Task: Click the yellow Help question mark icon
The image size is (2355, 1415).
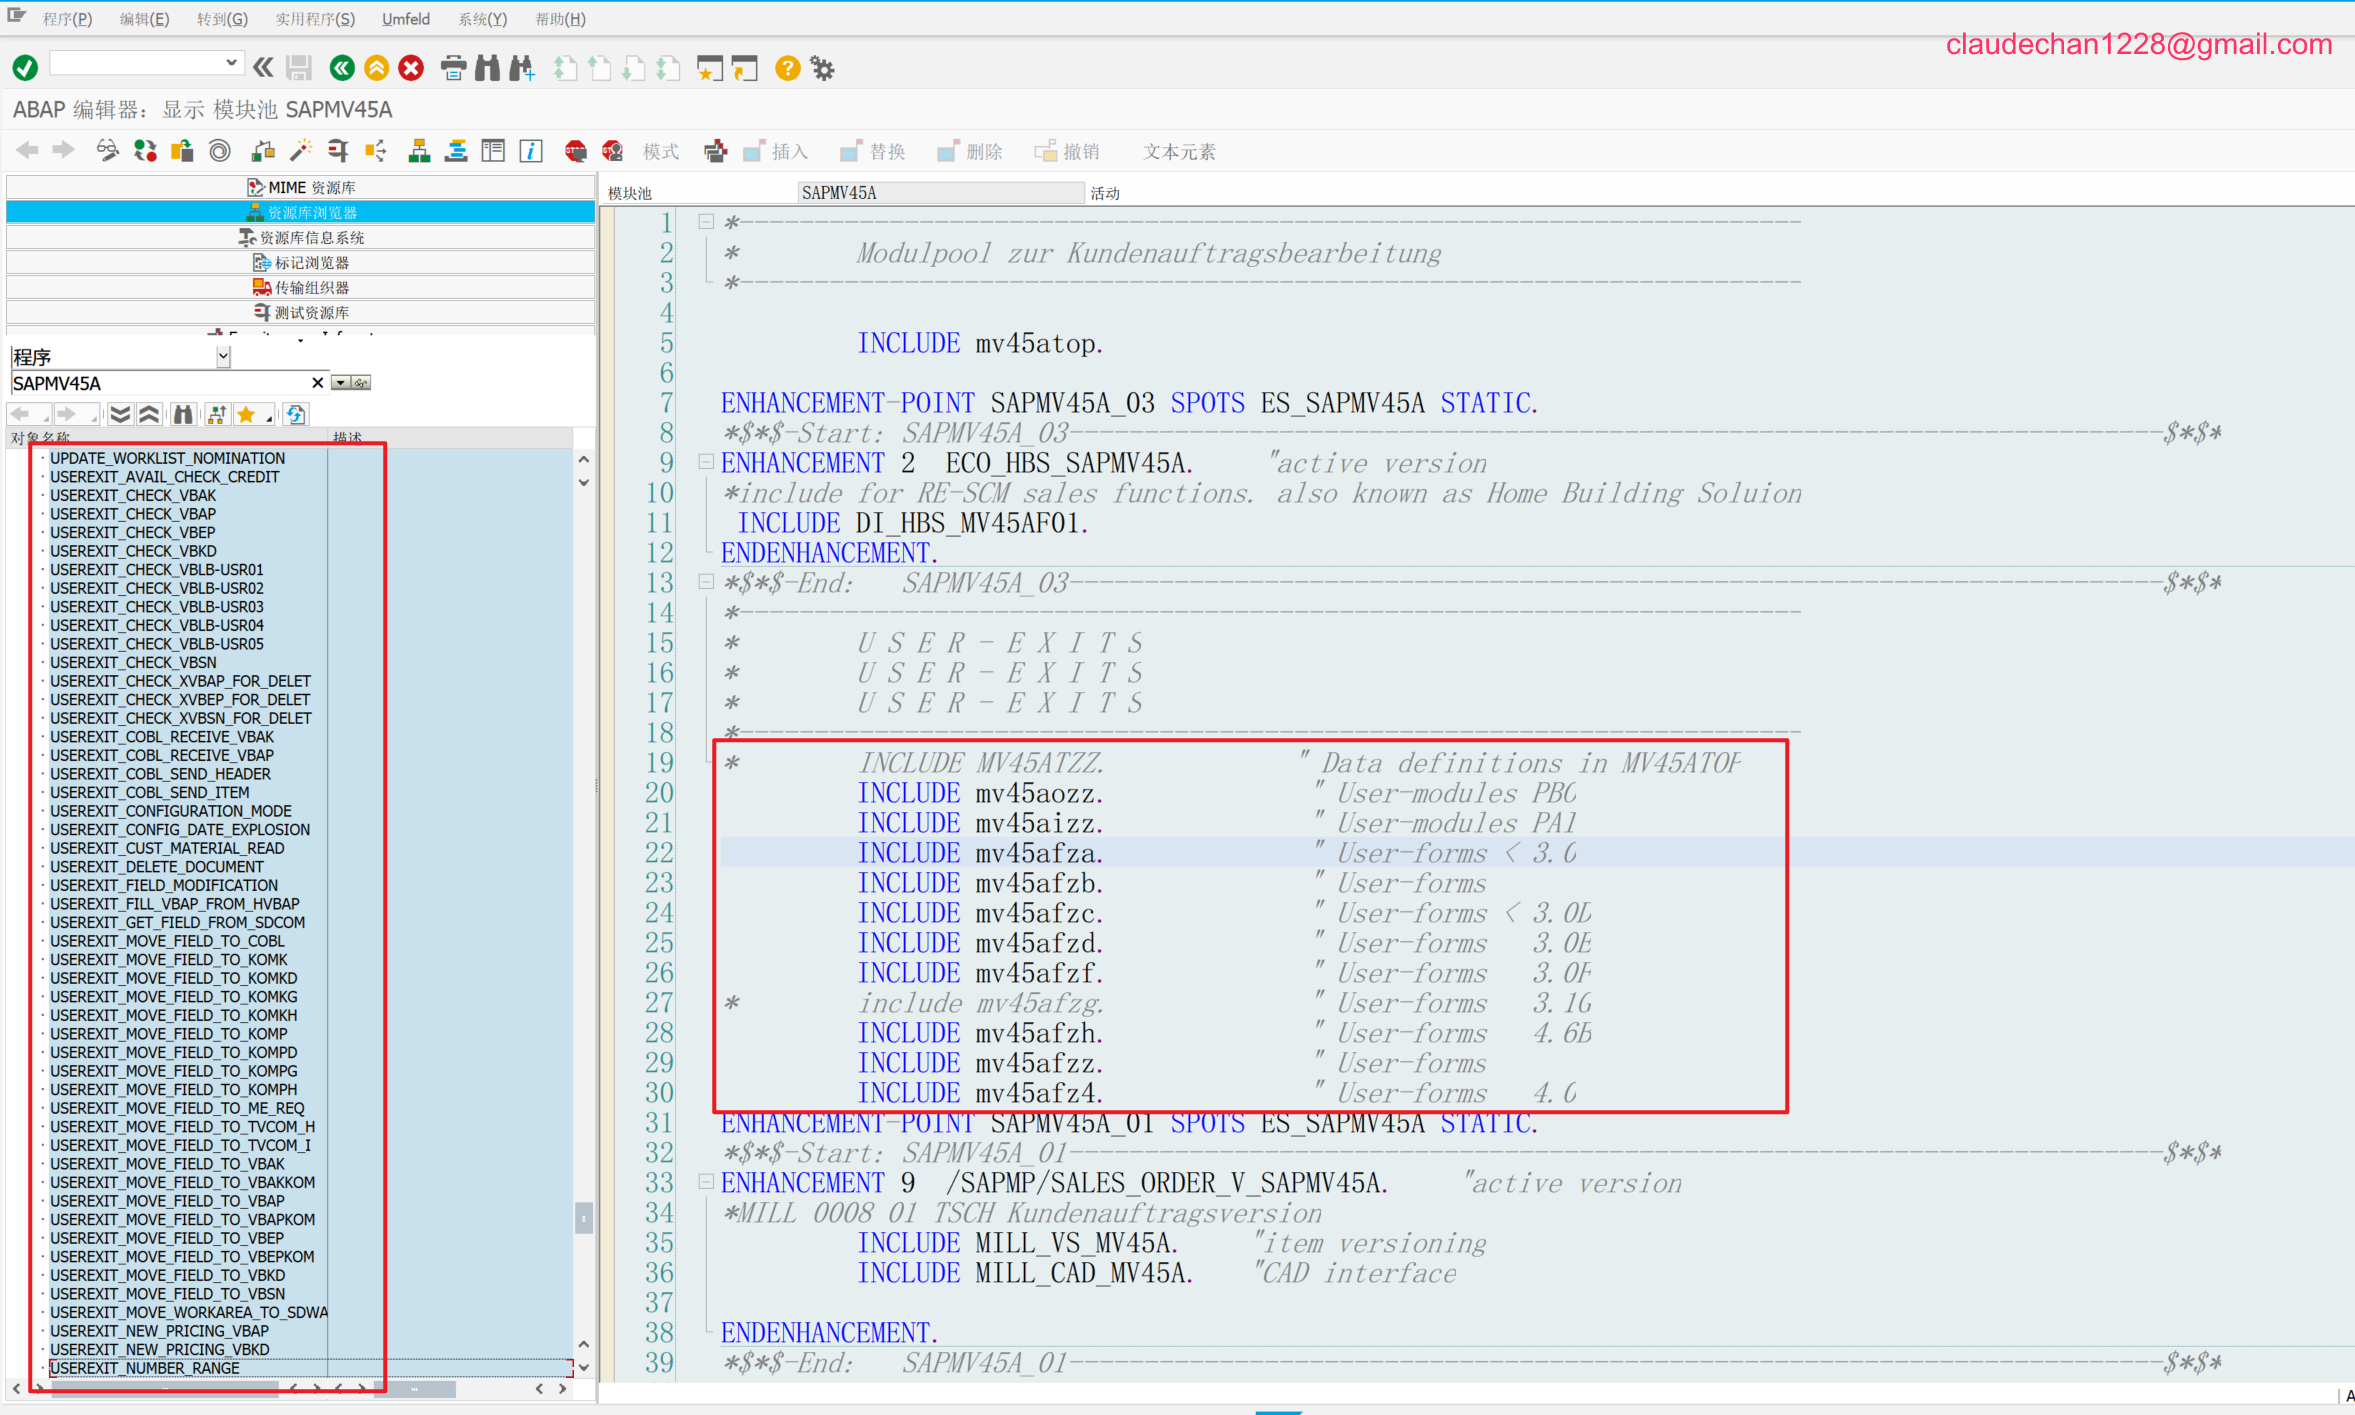Action: [787, 68]
